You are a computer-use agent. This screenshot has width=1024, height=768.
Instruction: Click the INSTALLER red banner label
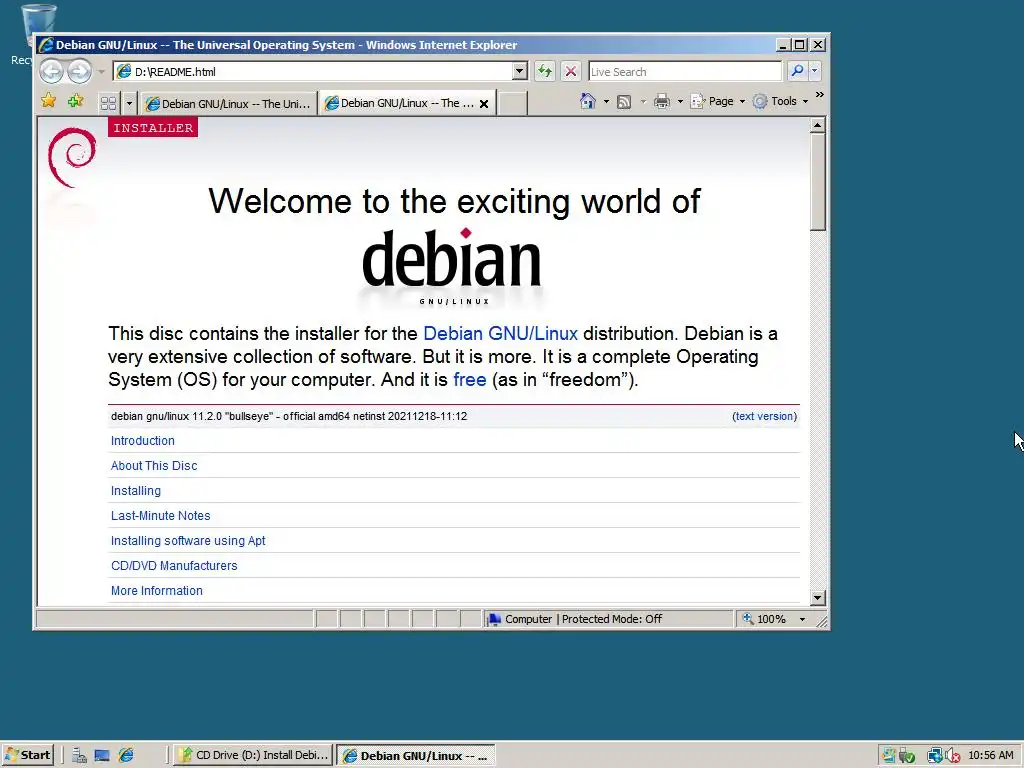pos(153,127)
